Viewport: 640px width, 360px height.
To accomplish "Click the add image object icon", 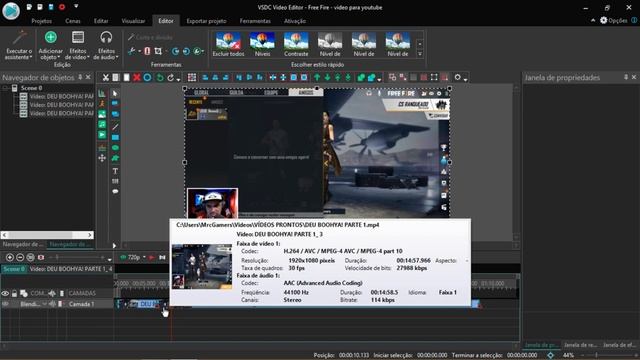I will point(102,114).
